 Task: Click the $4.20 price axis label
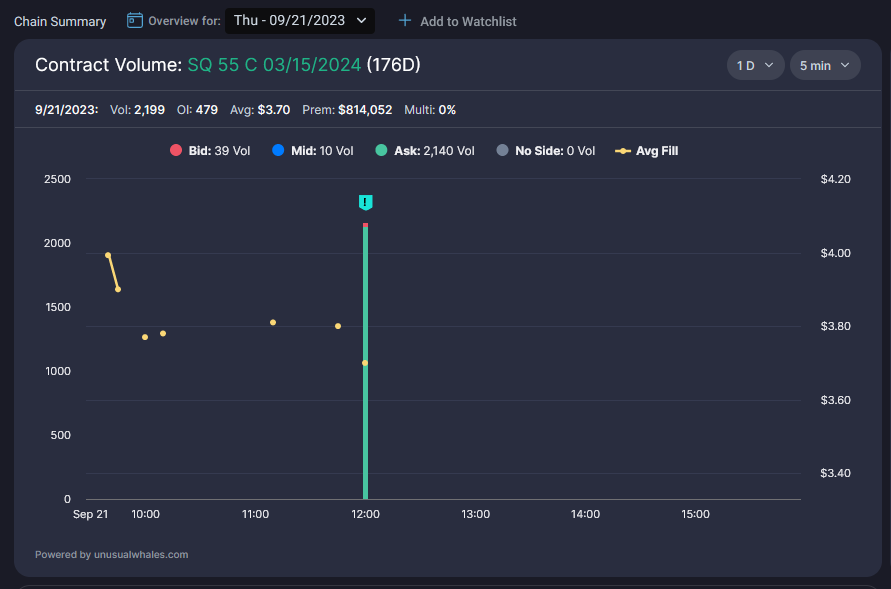coord(835,179)
